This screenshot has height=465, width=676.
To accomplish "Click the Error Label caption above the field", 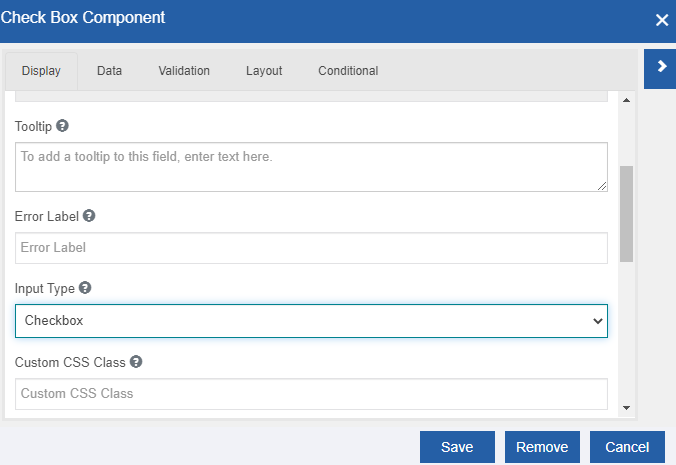I will pyautogui.click(x=47, y=216).
